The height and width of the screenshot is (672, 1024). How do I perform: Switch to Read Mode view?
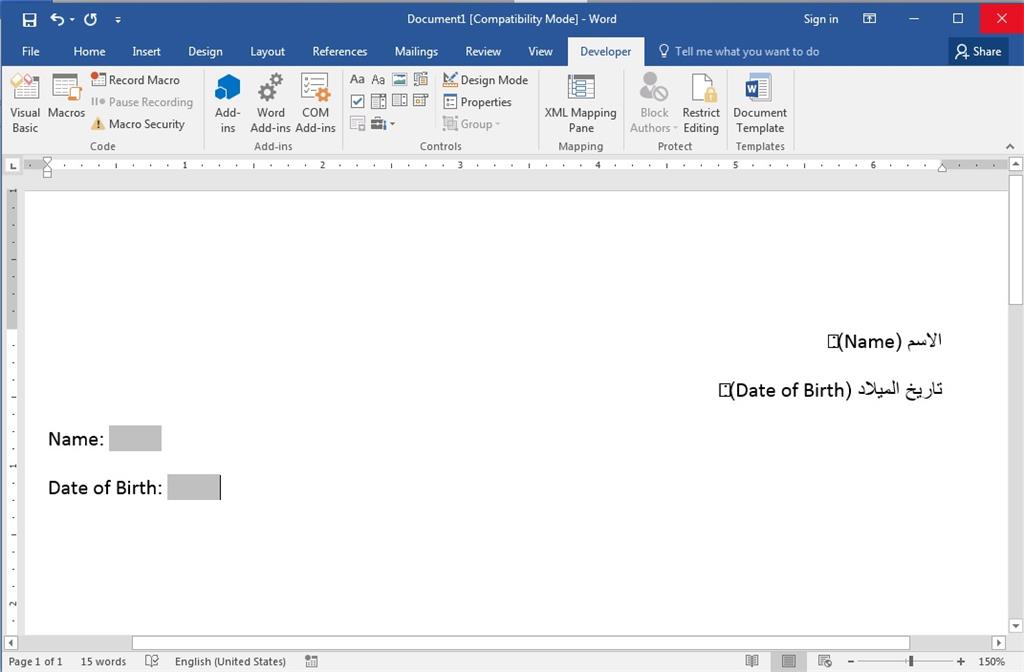click(752, 661)
